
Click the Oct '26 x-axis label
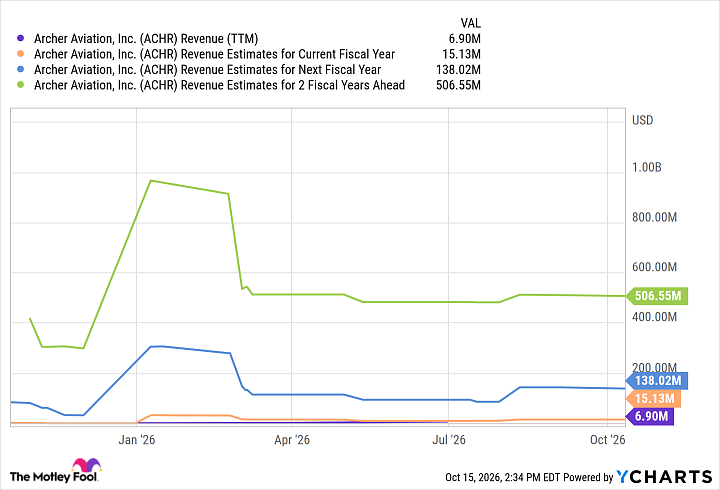click(x=608, y=440)
